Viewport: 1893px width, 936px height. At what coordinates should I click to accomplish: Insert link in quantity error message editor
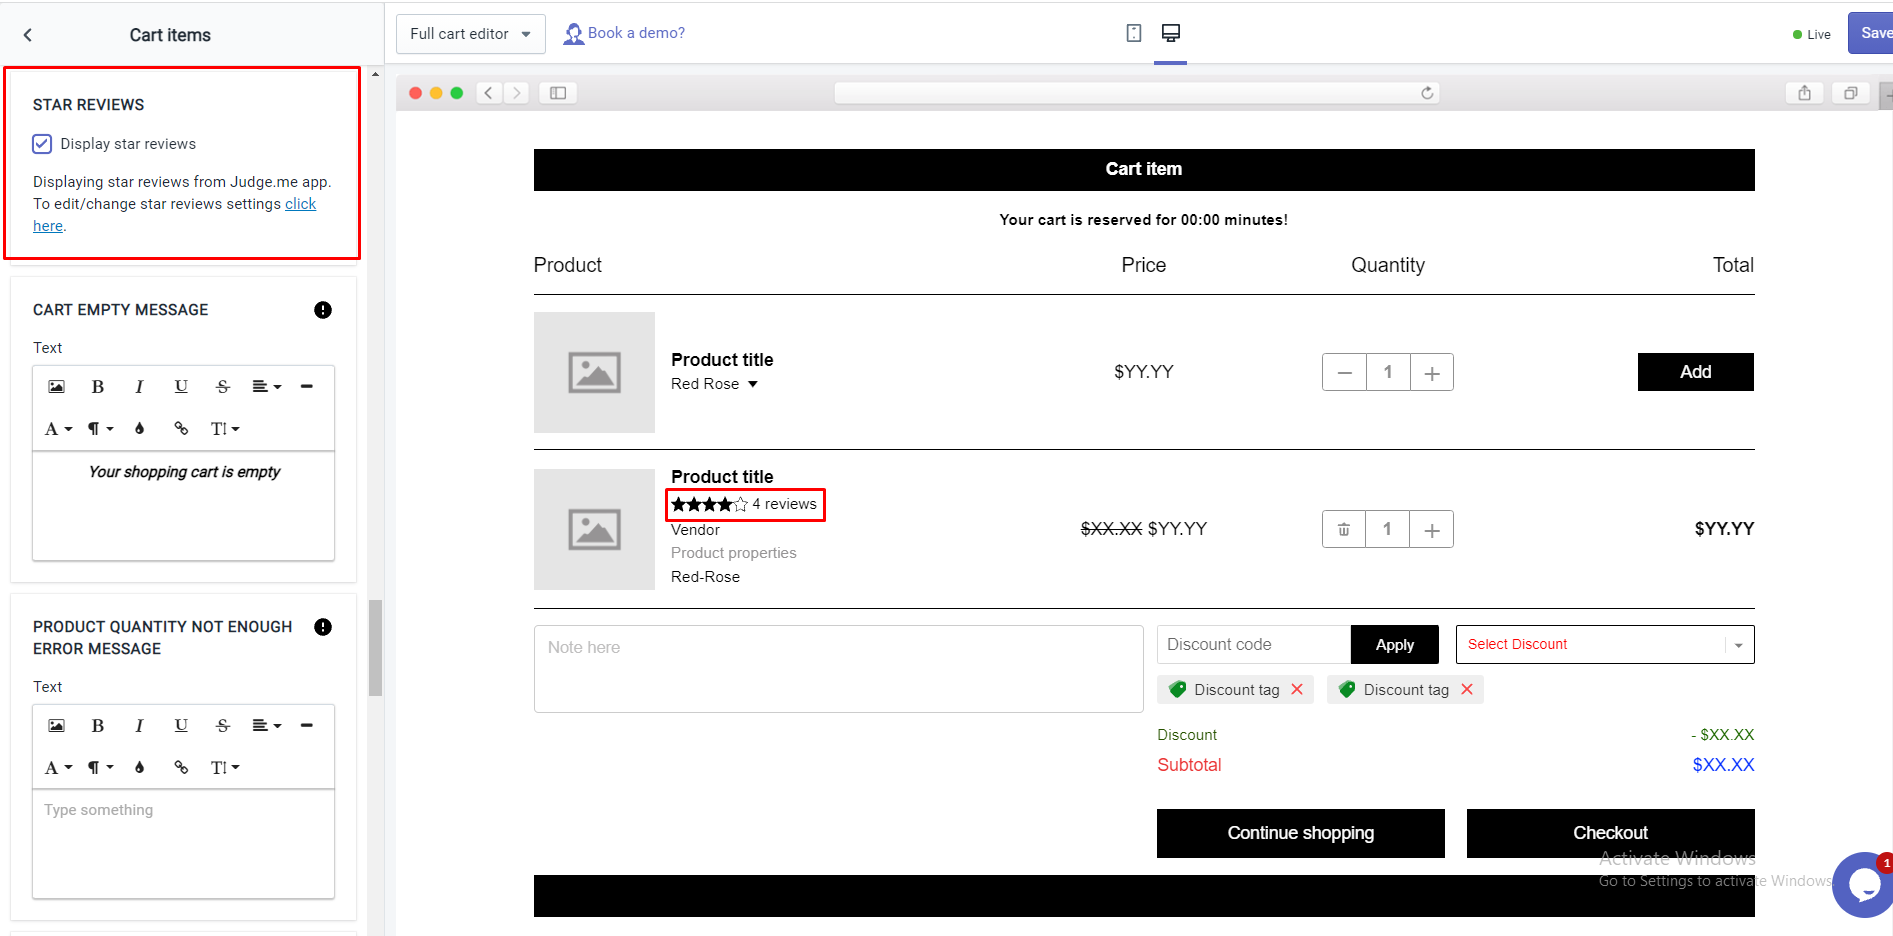[181, 768]
